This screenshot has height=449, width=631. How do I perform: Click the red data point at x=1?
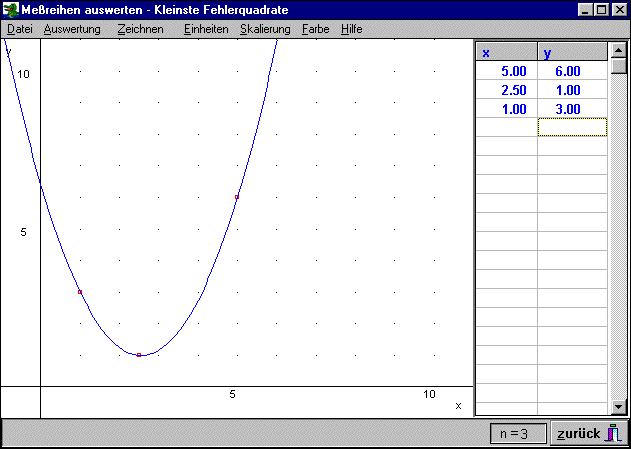[x=80, y=292]
